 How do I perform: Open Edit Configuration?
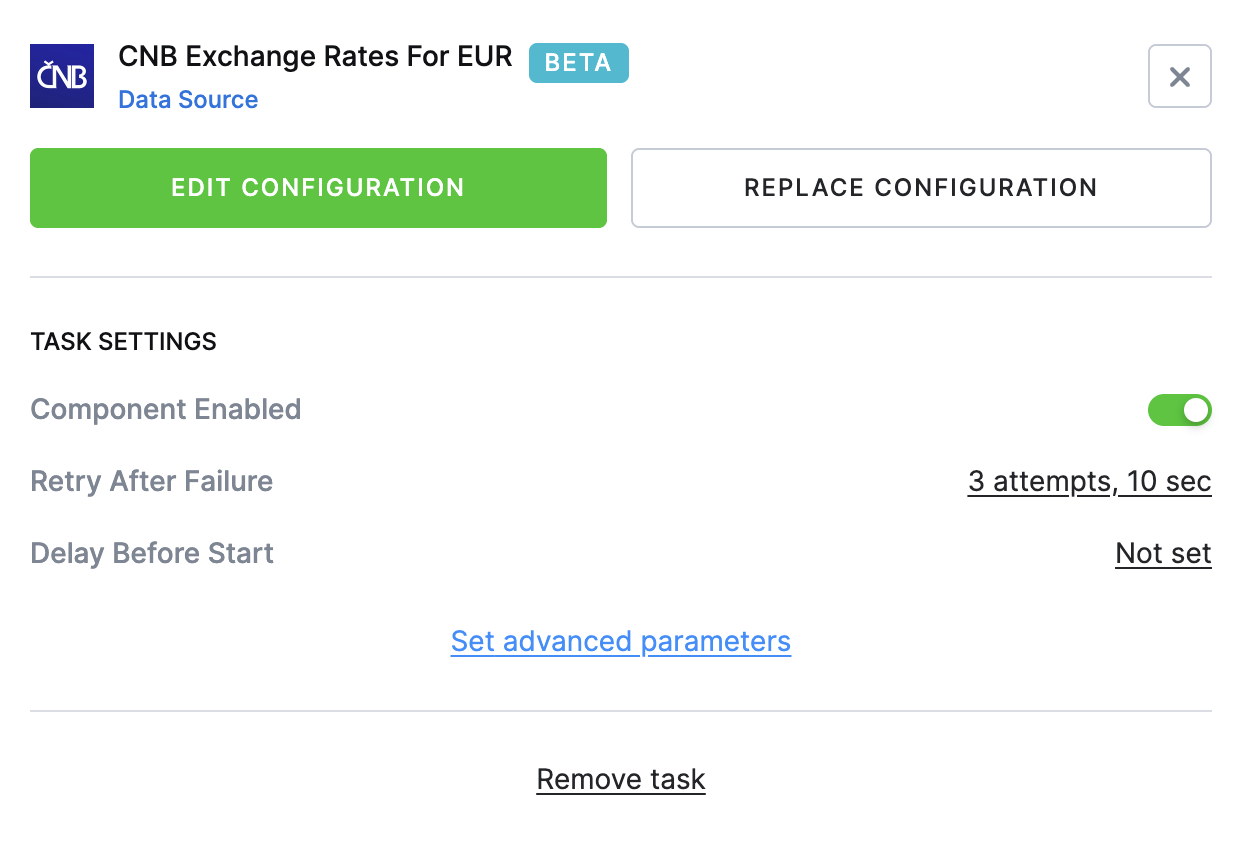tap(318, 188)
